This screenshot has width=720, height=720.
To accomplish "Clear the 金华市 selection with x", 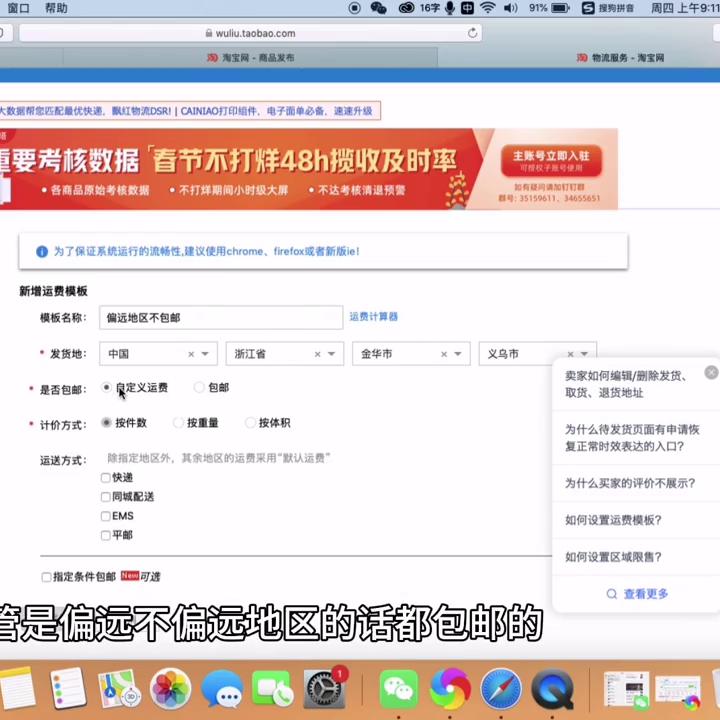I will pos(444,354).
